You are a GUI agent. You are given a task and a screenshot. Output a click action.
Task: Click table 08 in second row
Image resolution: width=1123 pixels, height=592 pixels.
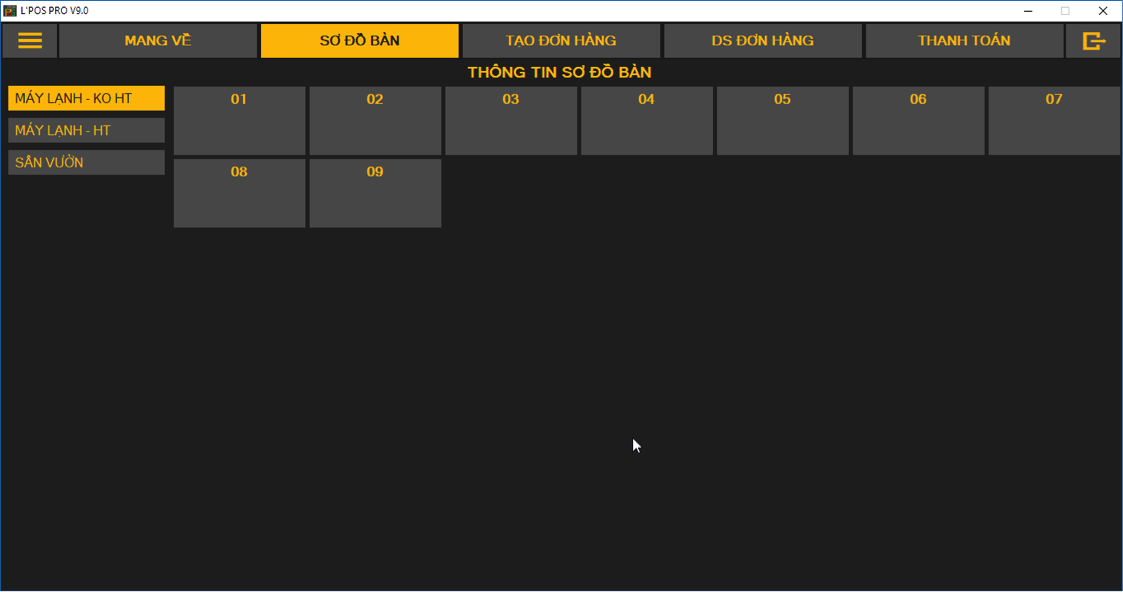pos(239,193)
